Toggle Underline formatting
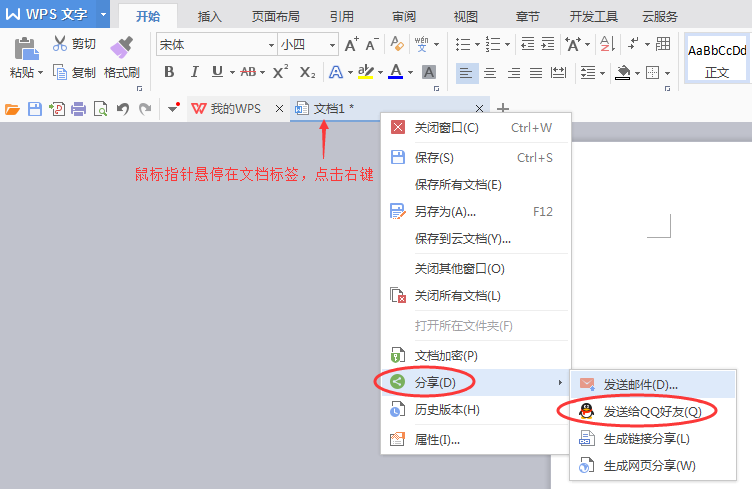The width and height of the screenshot is (752, 489). (x=217, y=72)
